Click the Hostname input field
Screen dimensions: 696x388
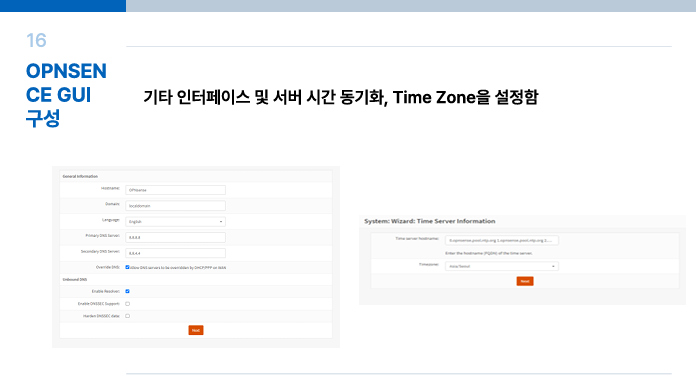[x=175, y=190]
